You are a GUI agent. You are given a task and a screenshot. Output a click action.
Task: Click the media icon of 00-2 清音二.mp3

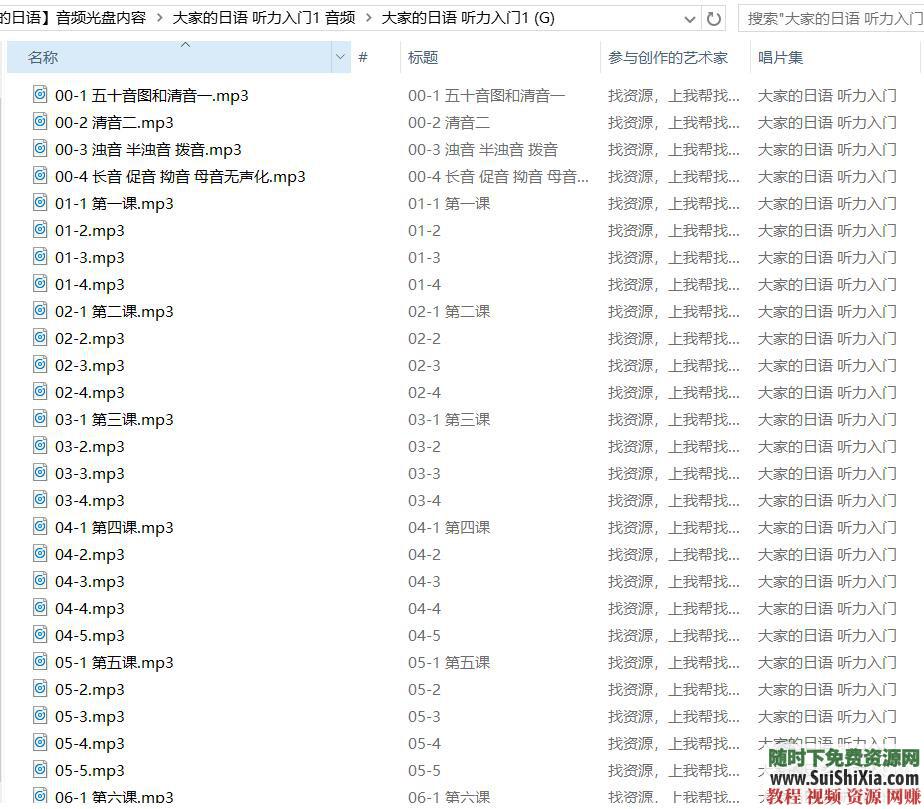[40, 122]
